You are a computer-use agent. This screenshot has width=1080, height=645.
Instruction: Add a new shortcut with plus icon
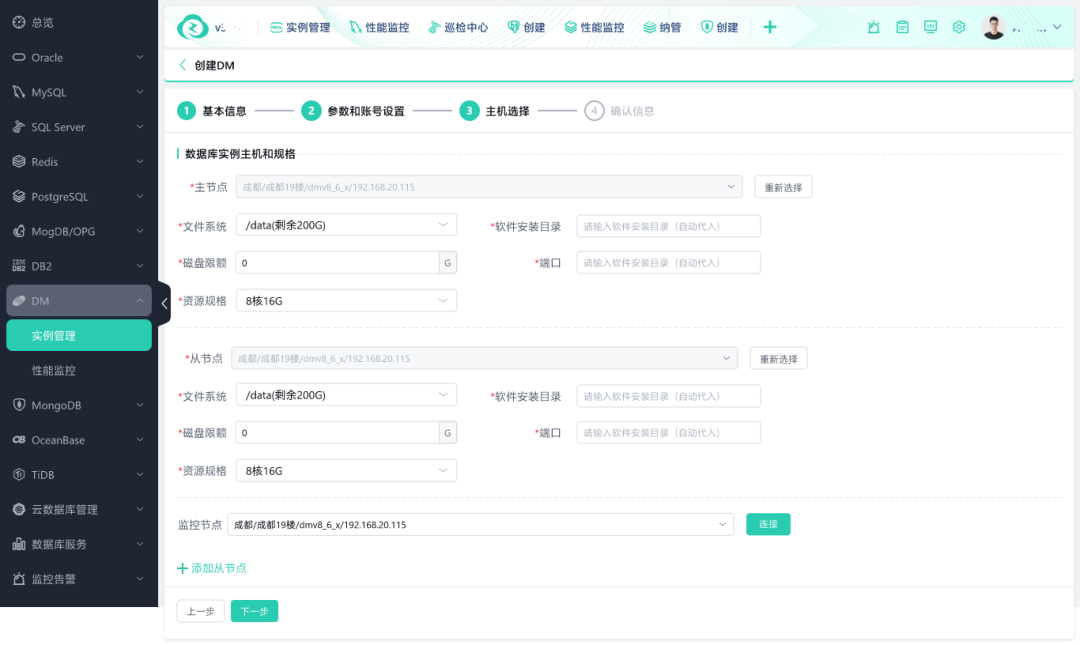[770, 27]
